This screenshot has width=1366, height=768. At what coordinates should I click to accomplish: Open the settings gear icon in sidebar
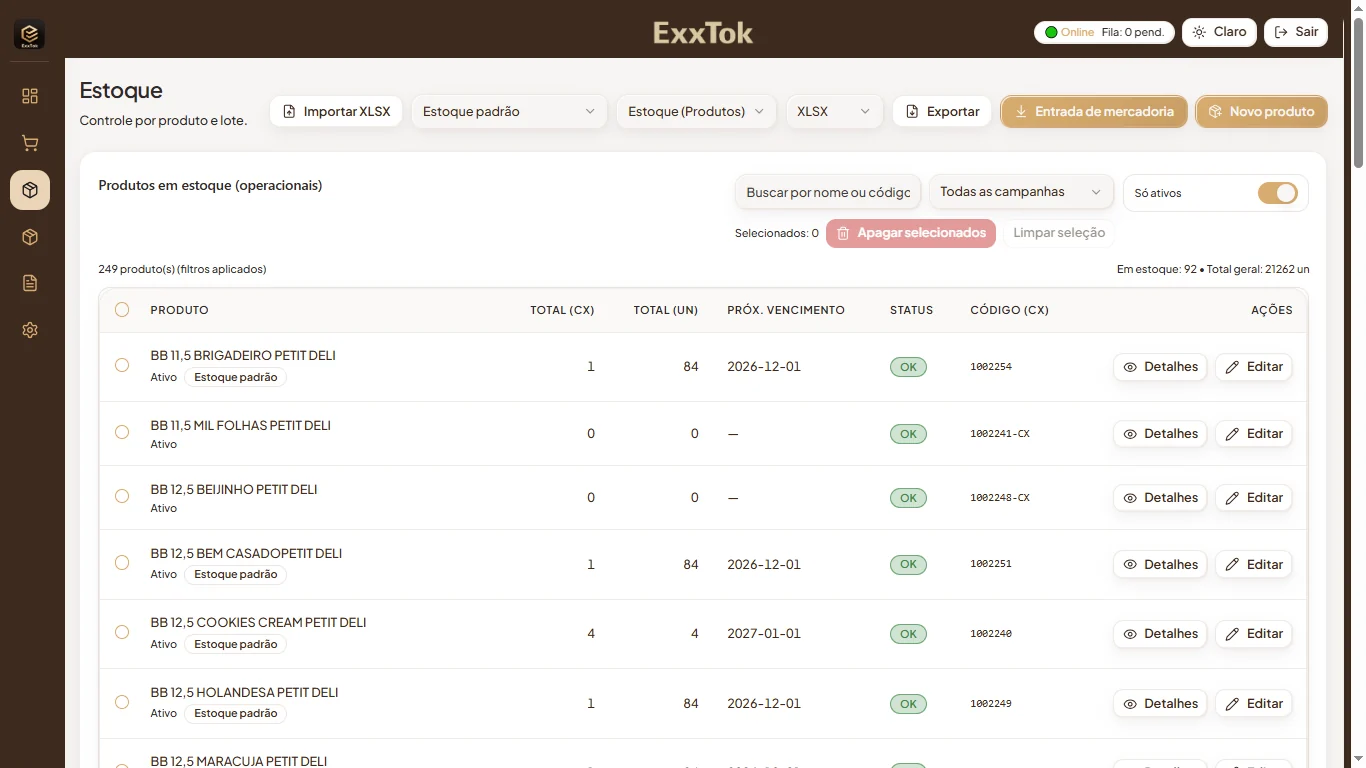[30, 330]
